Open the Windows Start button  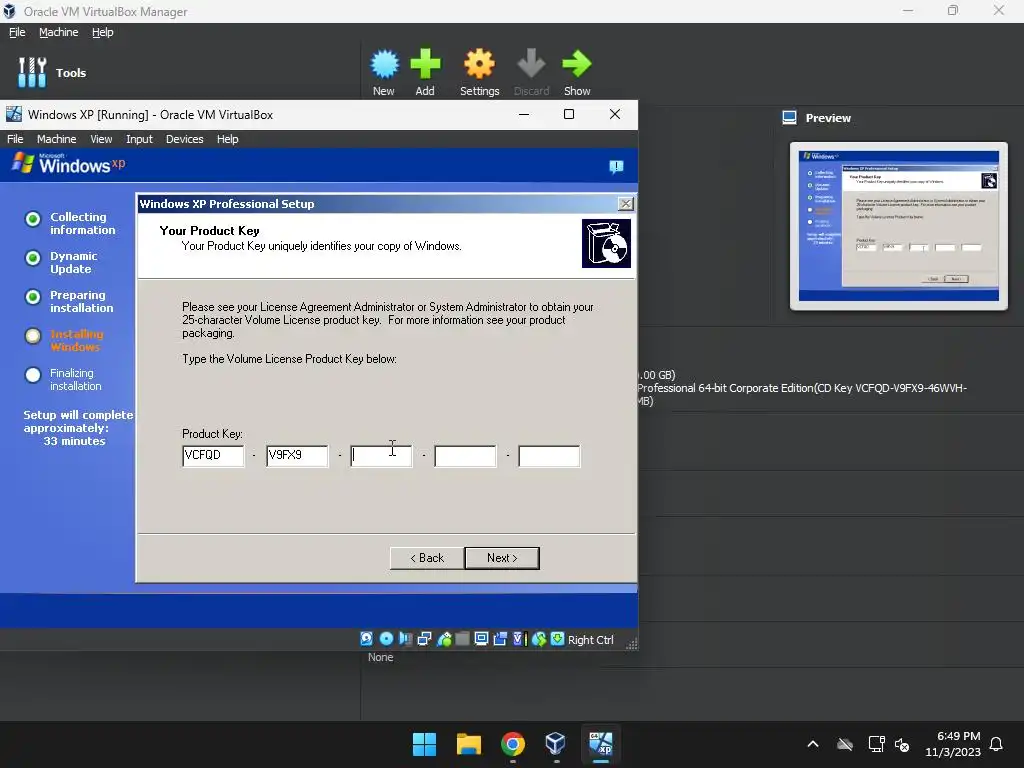coord(424,744)
